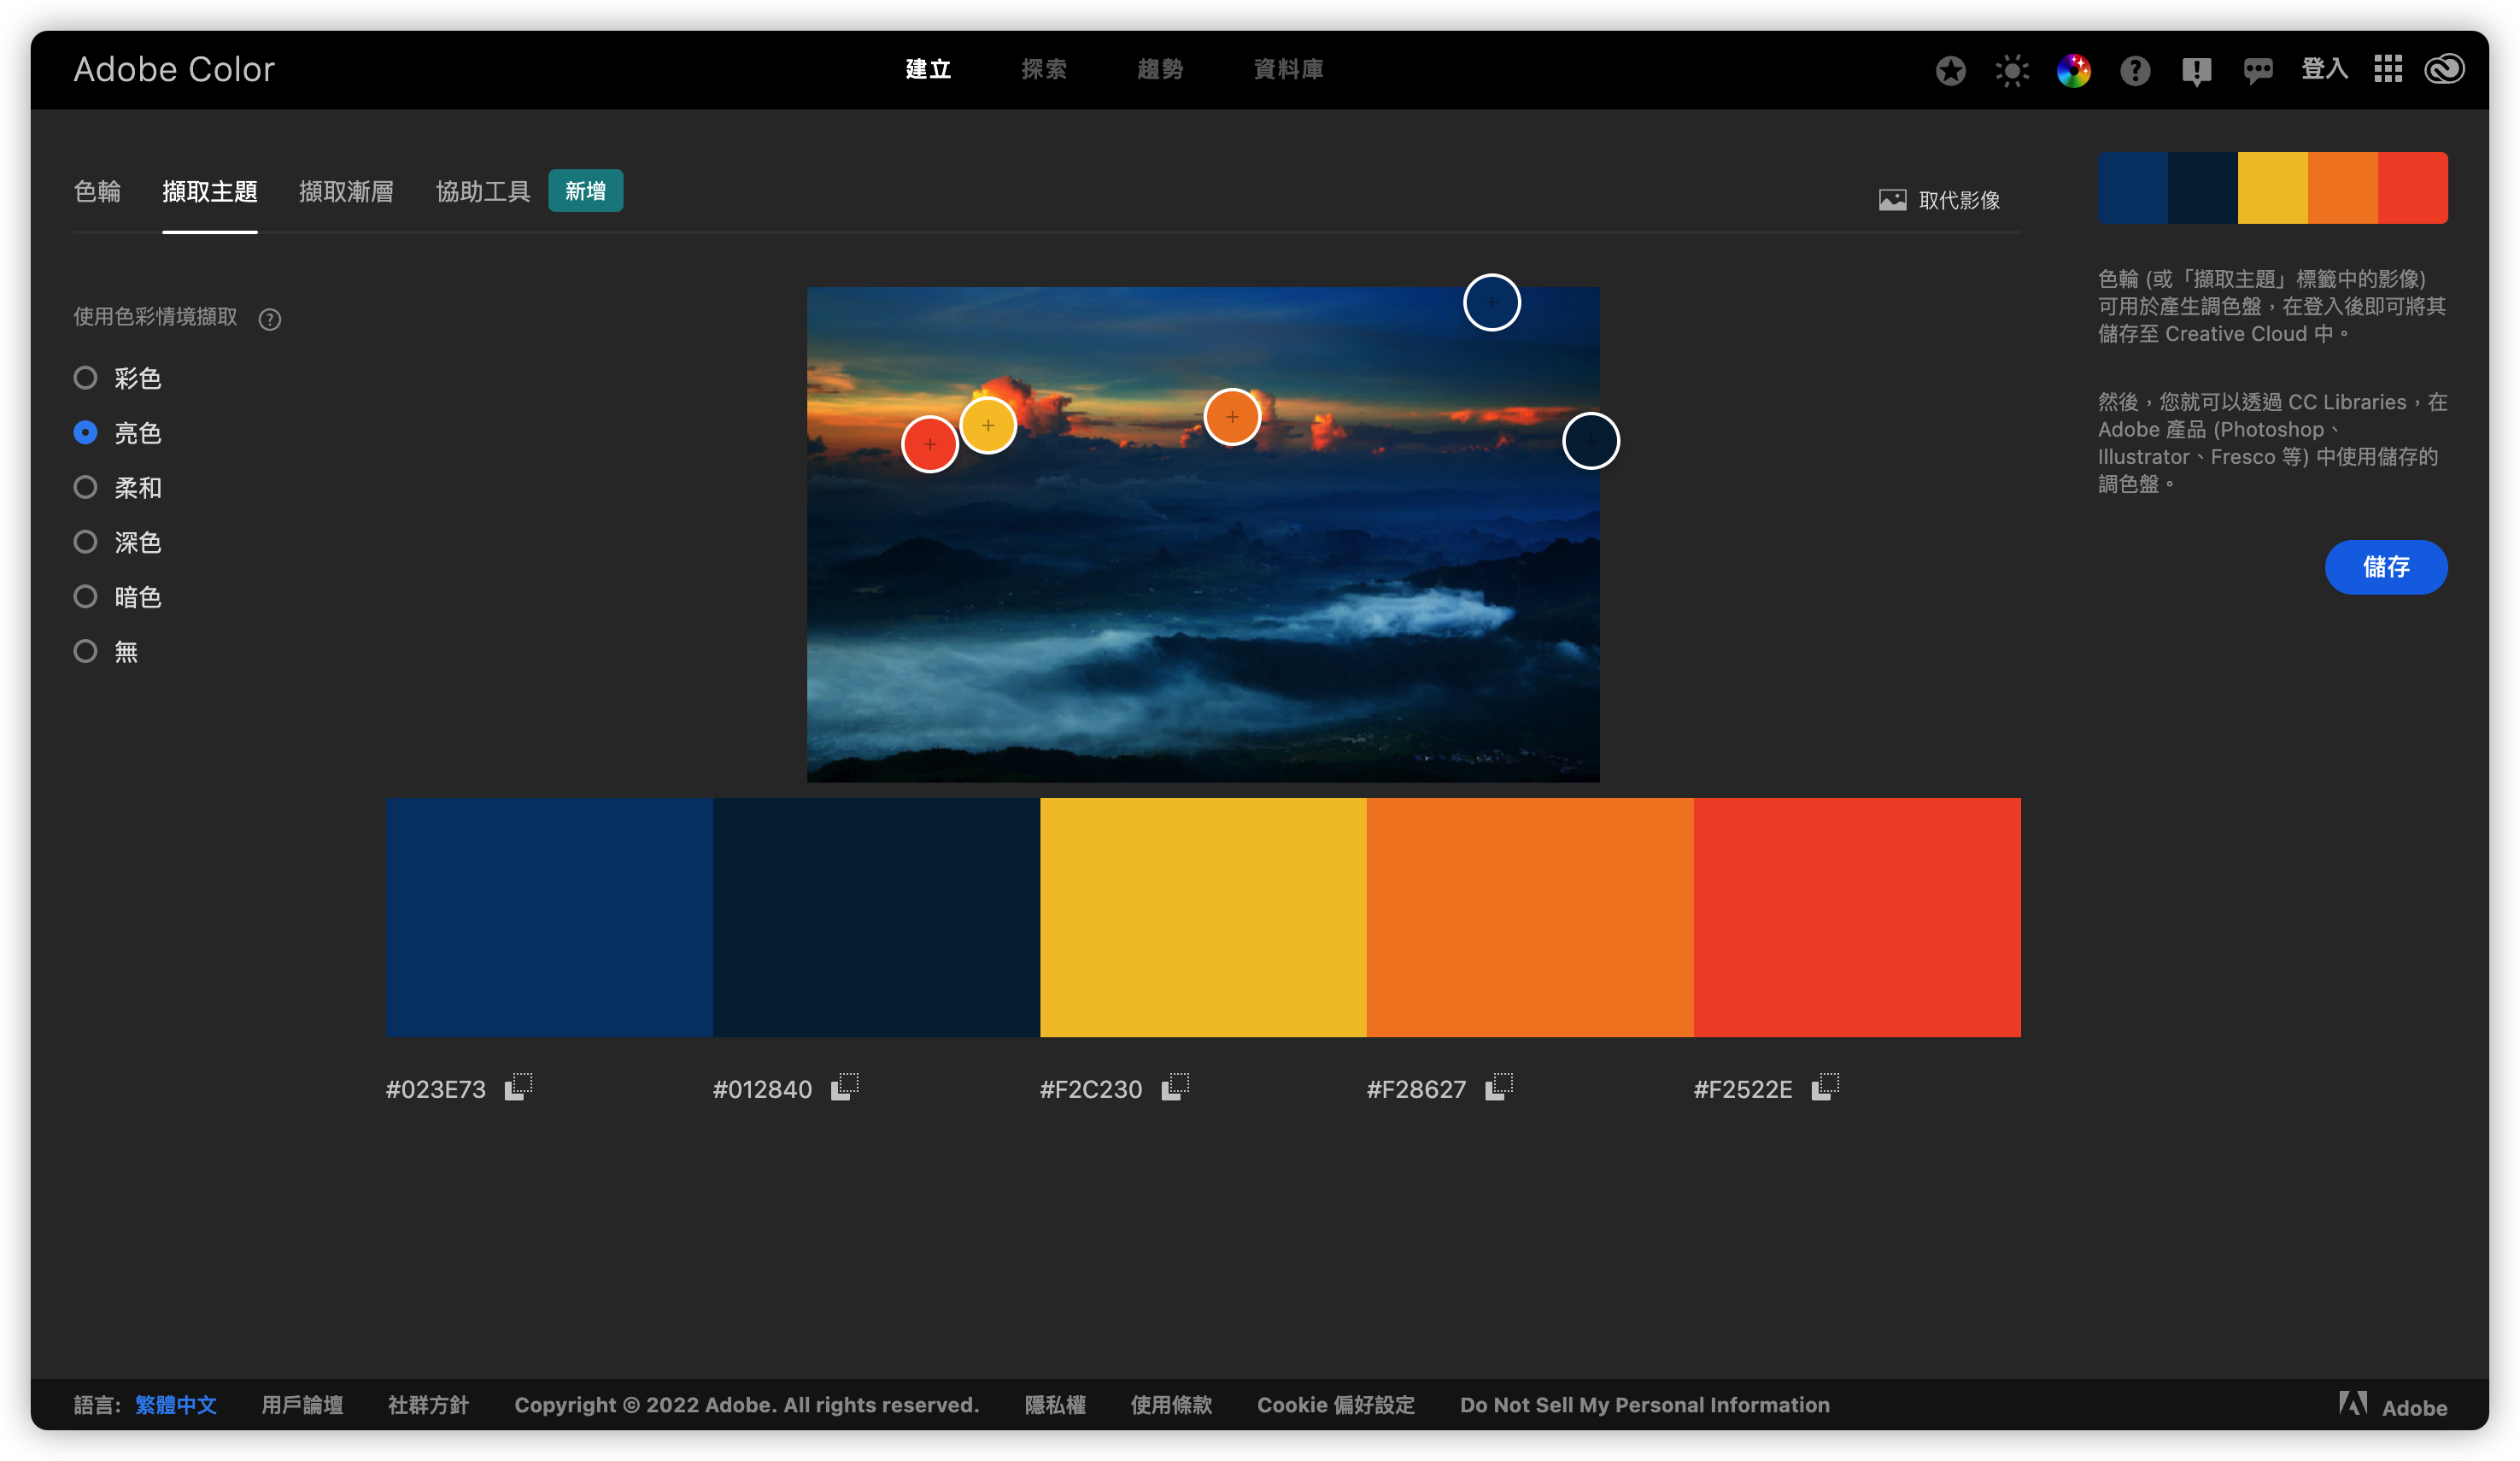Click the Adobe Color logo title

coord(174,69)
